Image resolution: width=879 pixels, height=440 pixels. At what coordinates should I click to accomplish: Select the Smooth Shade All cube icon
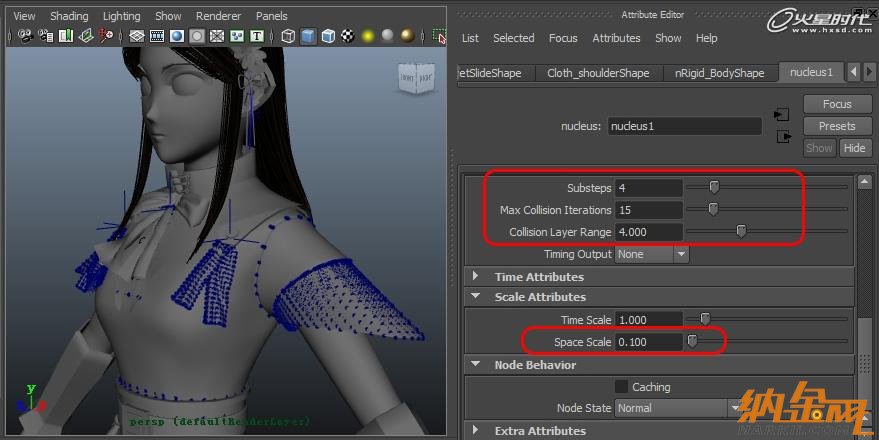308,36
